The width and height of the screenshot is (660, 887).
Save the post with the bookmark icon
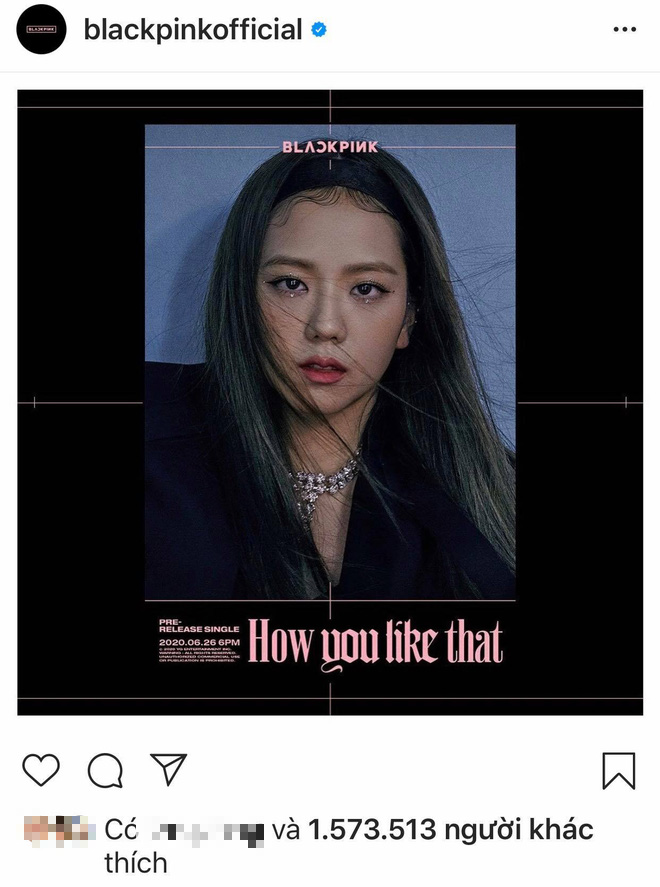(x=619, y=770)
